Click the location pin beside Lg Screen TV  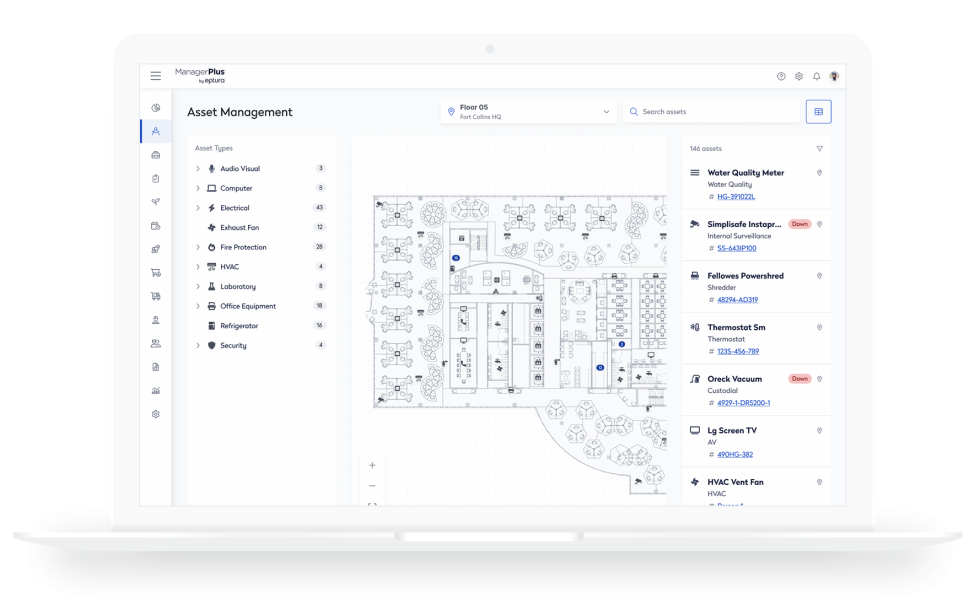818,430
